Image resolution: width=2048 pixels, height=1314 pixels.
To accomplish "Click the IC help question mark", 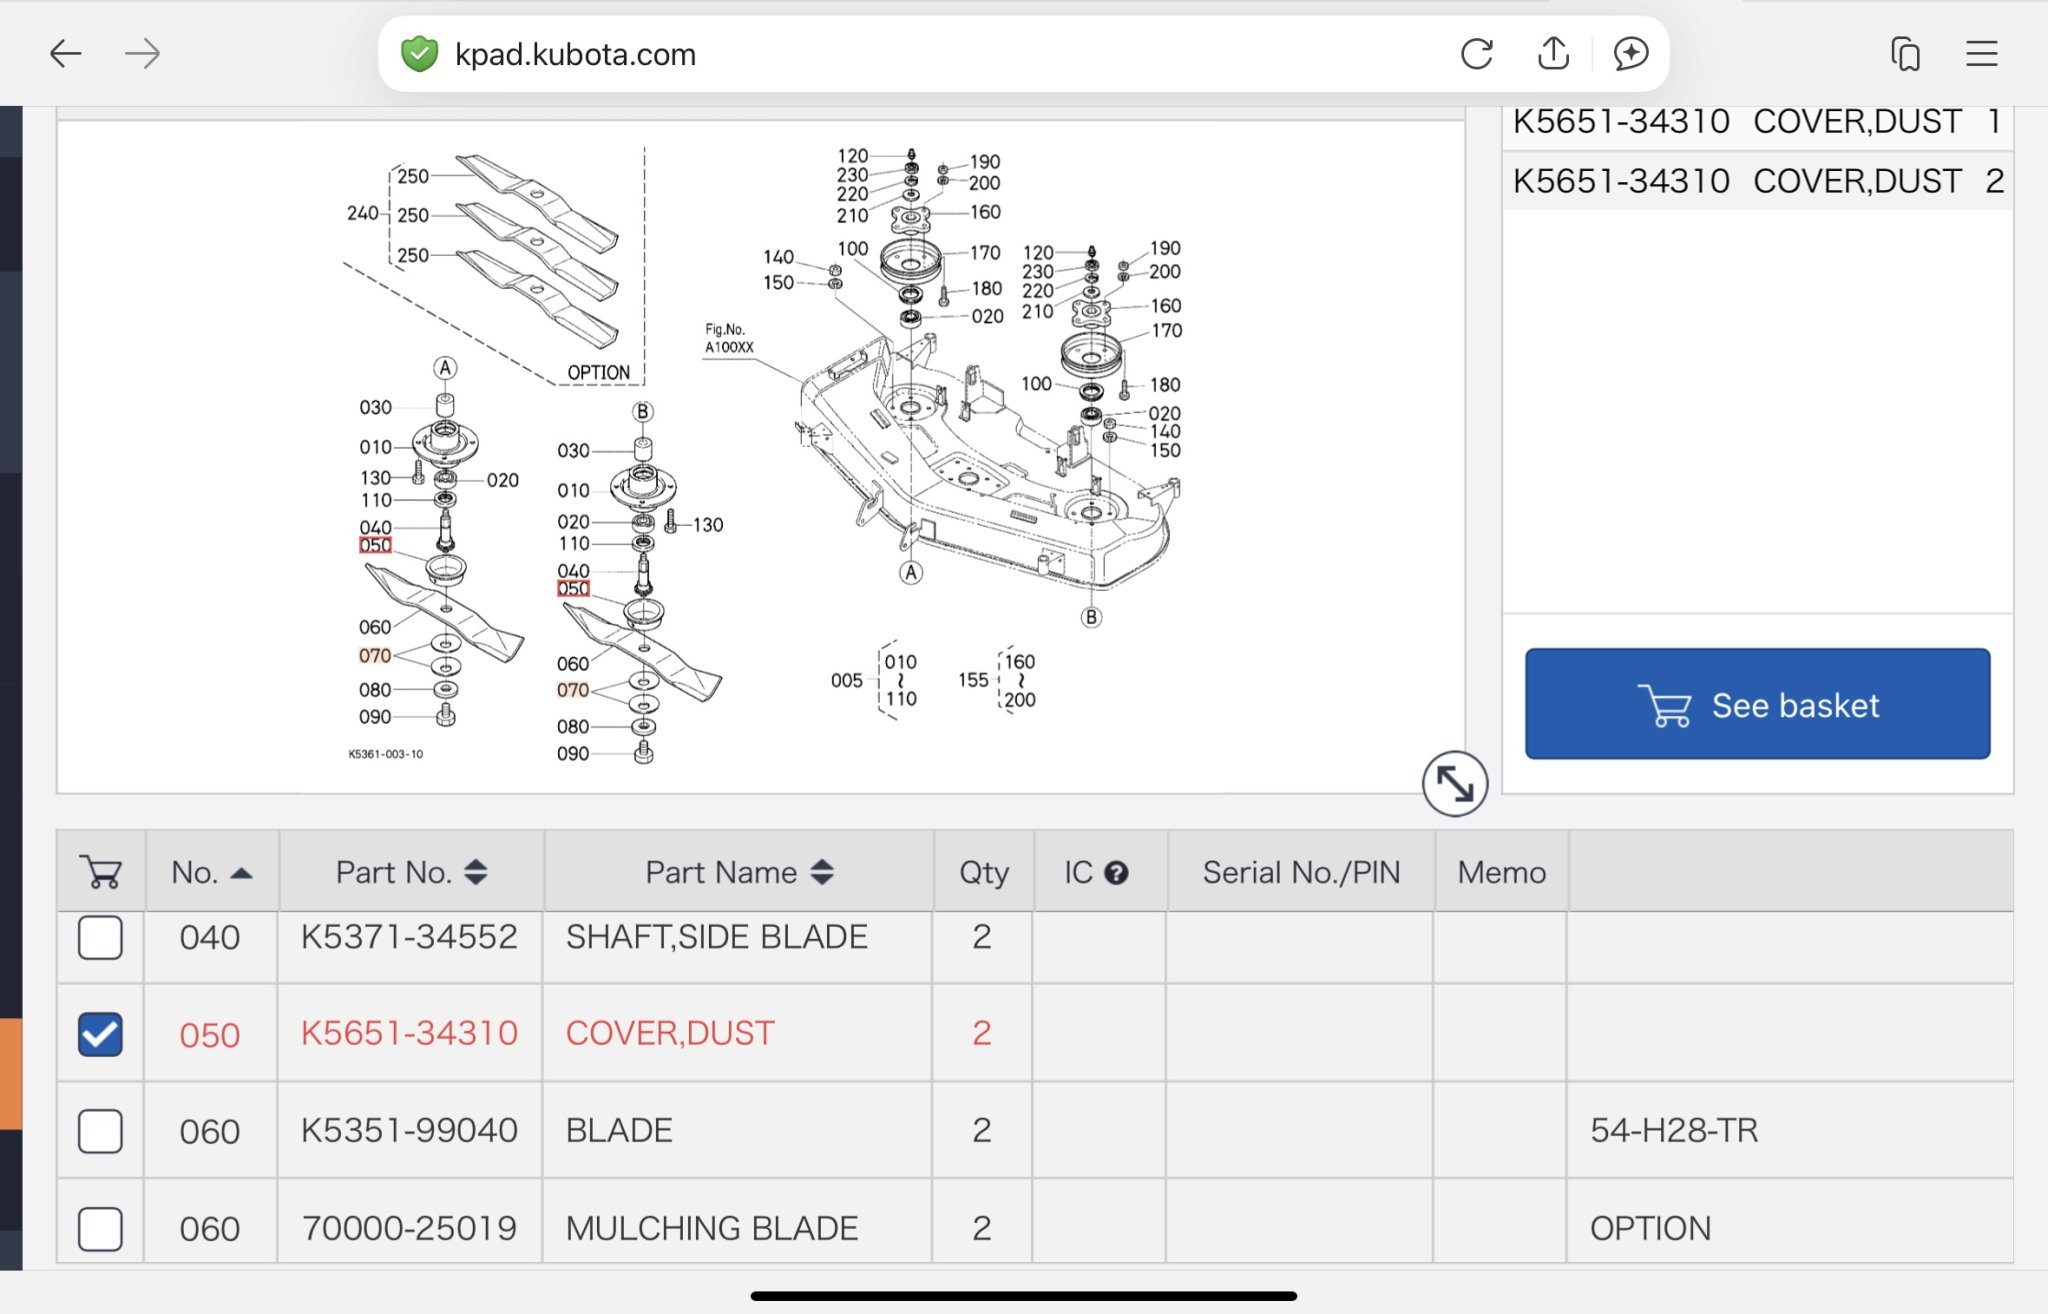I will (1116, 873).
